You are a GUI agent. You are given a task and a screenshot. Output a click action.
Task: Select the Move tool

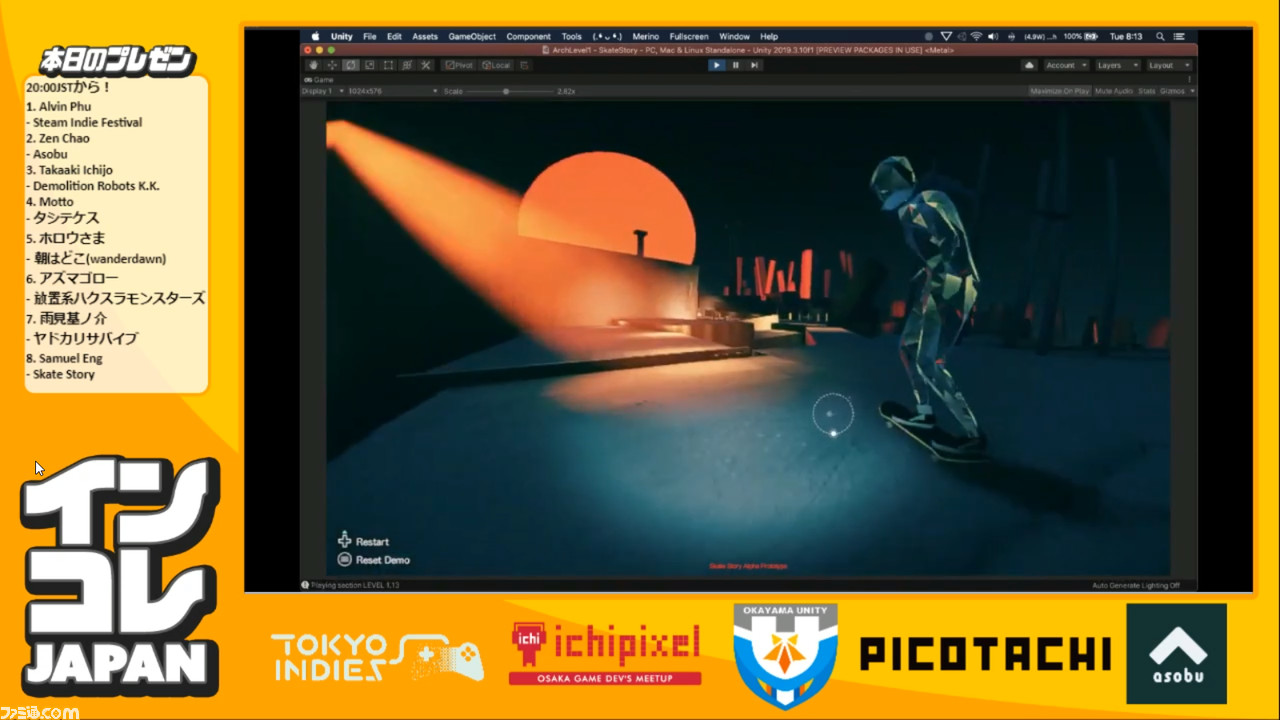point(332,65)
